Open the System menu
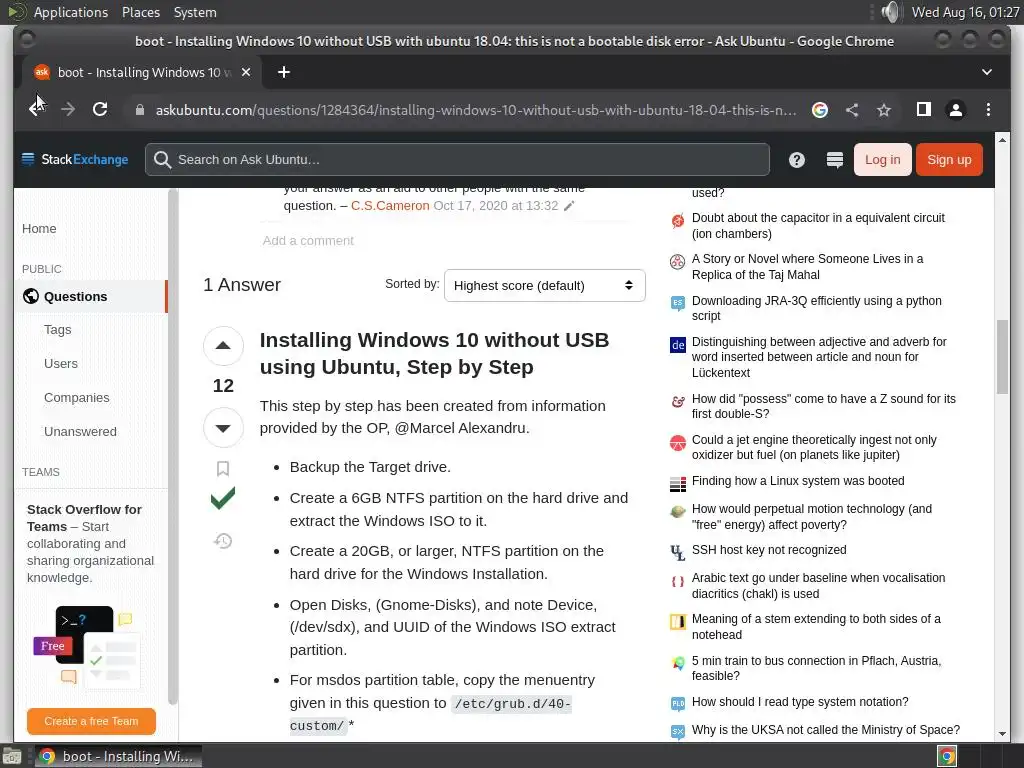The width and height of the screenshot is (1024, 768). [195, 12]
